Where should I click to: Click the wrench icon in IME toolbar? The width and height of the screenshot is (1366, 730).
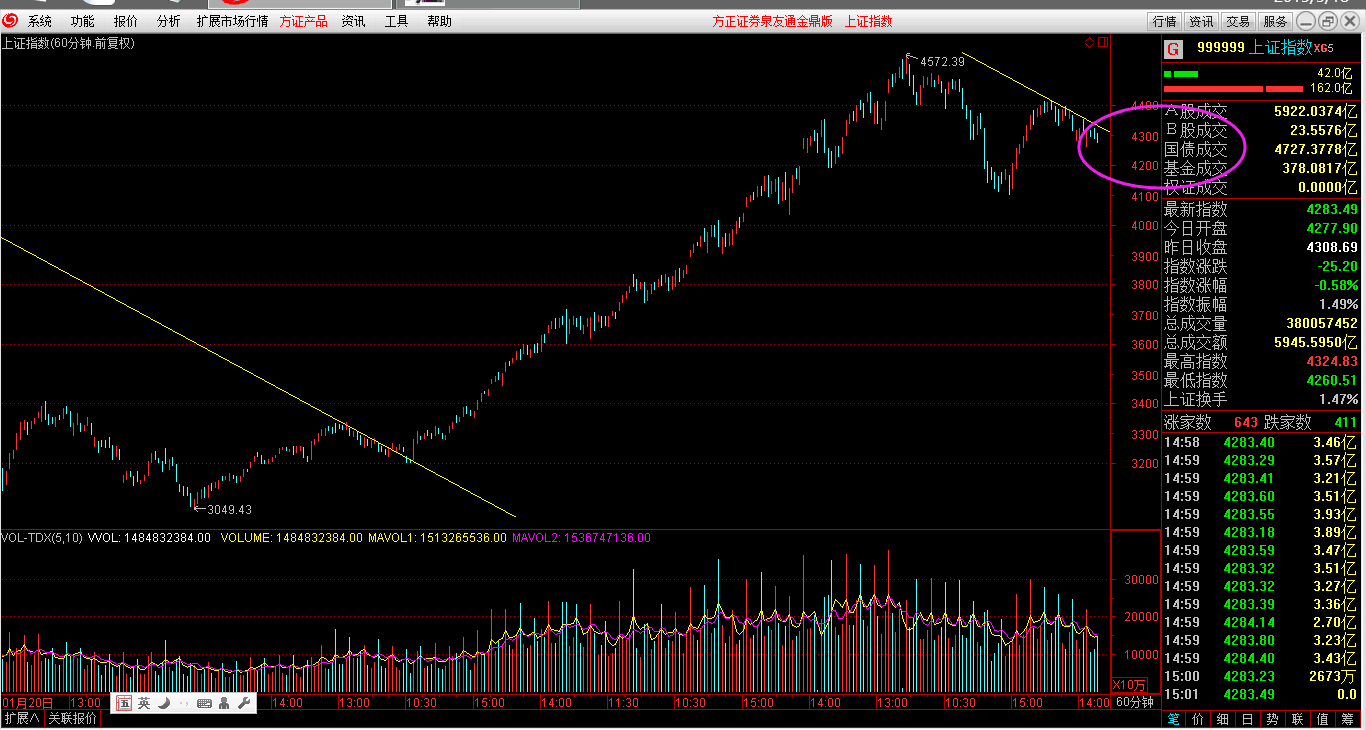pos(243,703)
